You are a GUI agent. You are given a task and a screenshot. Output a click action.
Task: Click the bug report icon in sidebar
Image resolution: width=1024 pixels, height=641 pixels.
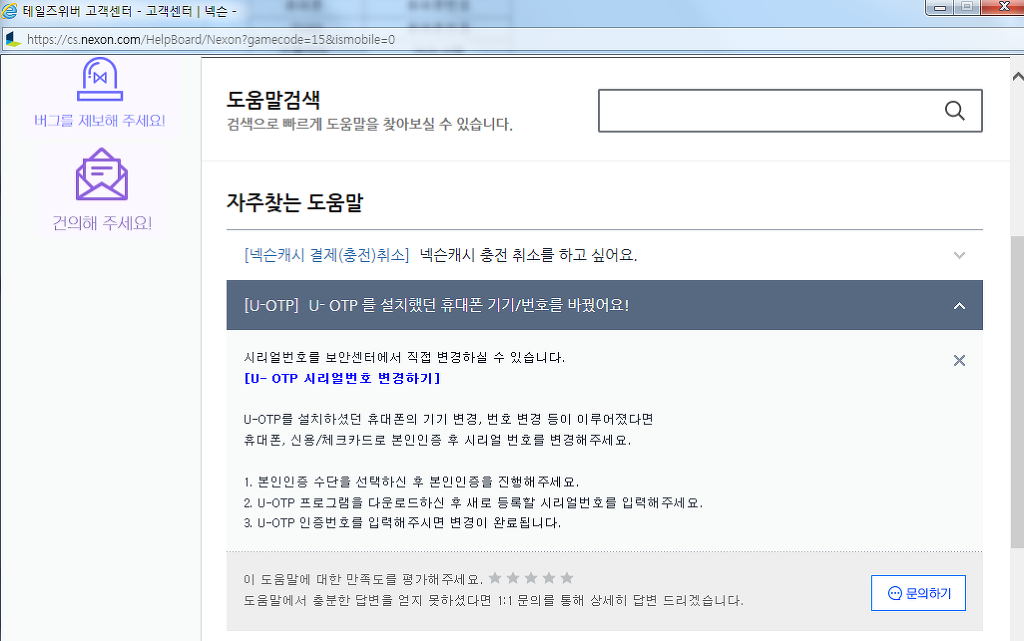(100, 79)
